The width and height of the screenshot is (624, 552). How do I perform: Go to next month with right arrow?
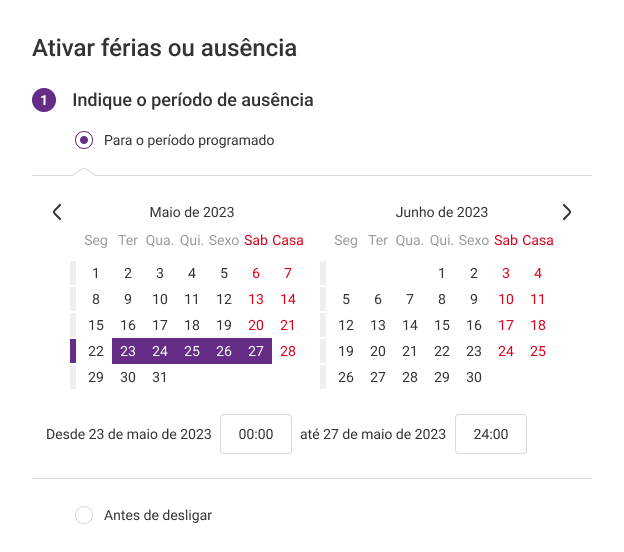click(x=567, y=212)
